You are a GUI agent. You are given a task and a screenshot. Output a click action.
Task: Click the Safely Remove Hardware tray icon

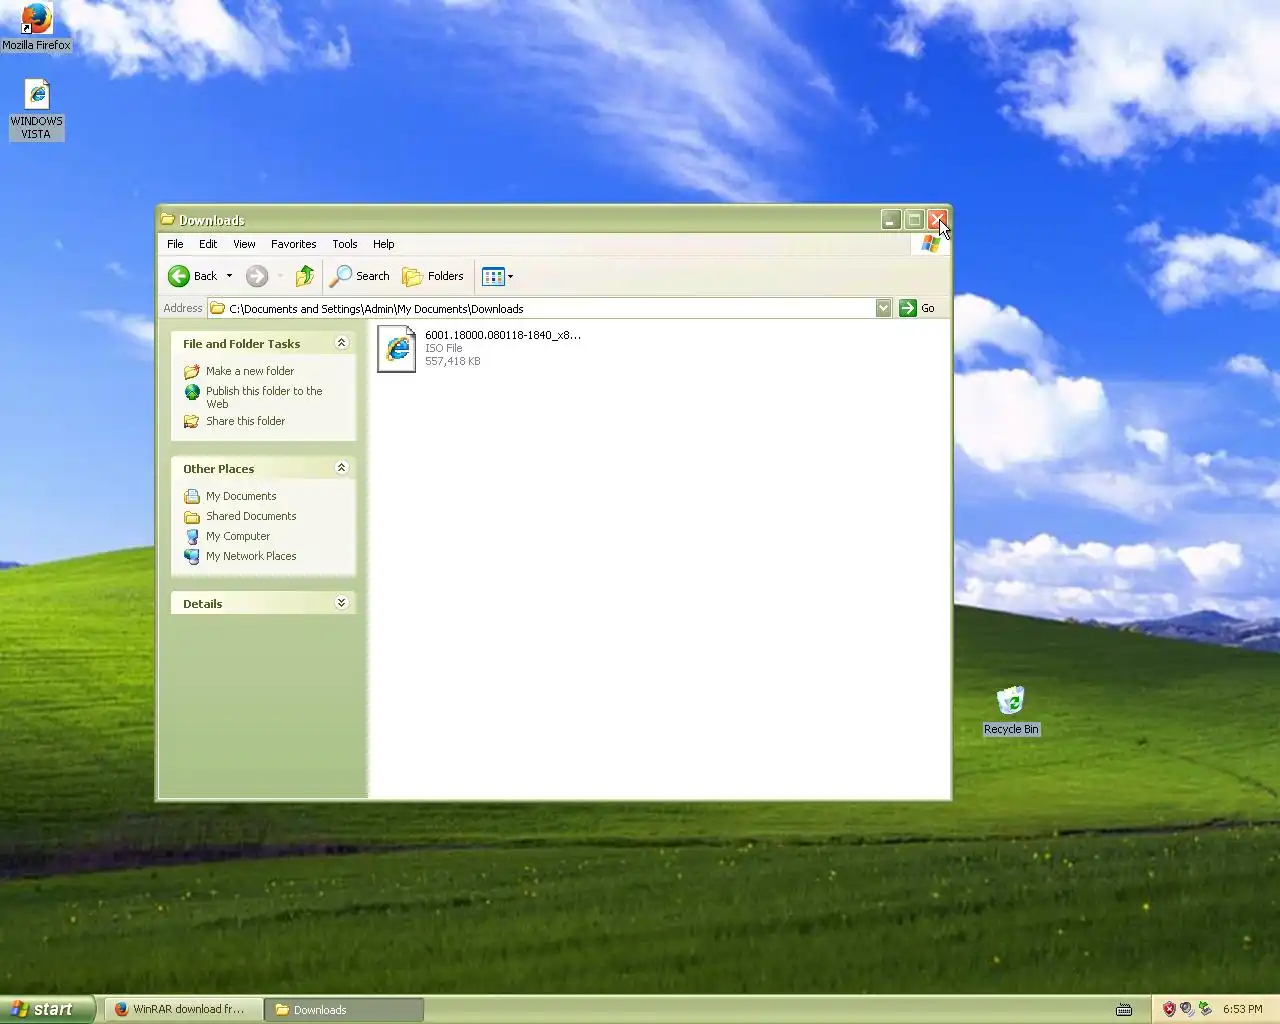pos(1205,1009)
